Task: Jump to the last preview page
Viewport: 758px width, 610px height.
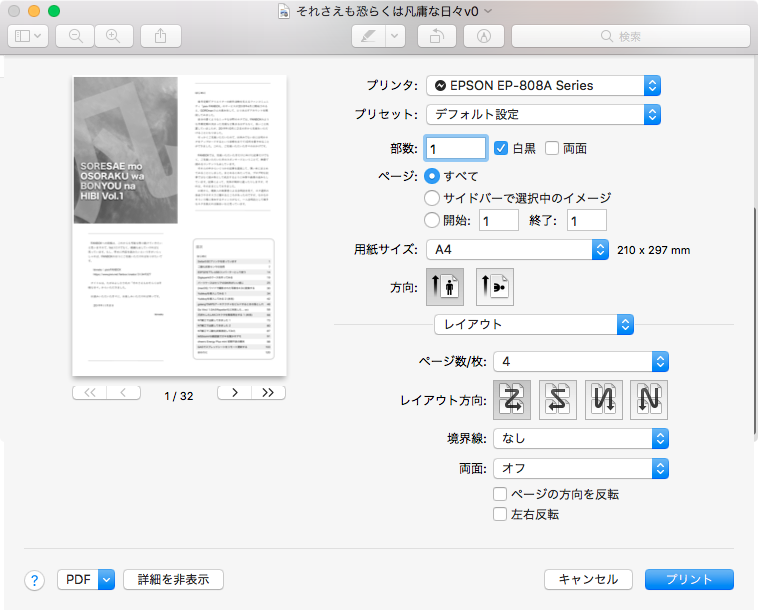Action: pos(268,392)
